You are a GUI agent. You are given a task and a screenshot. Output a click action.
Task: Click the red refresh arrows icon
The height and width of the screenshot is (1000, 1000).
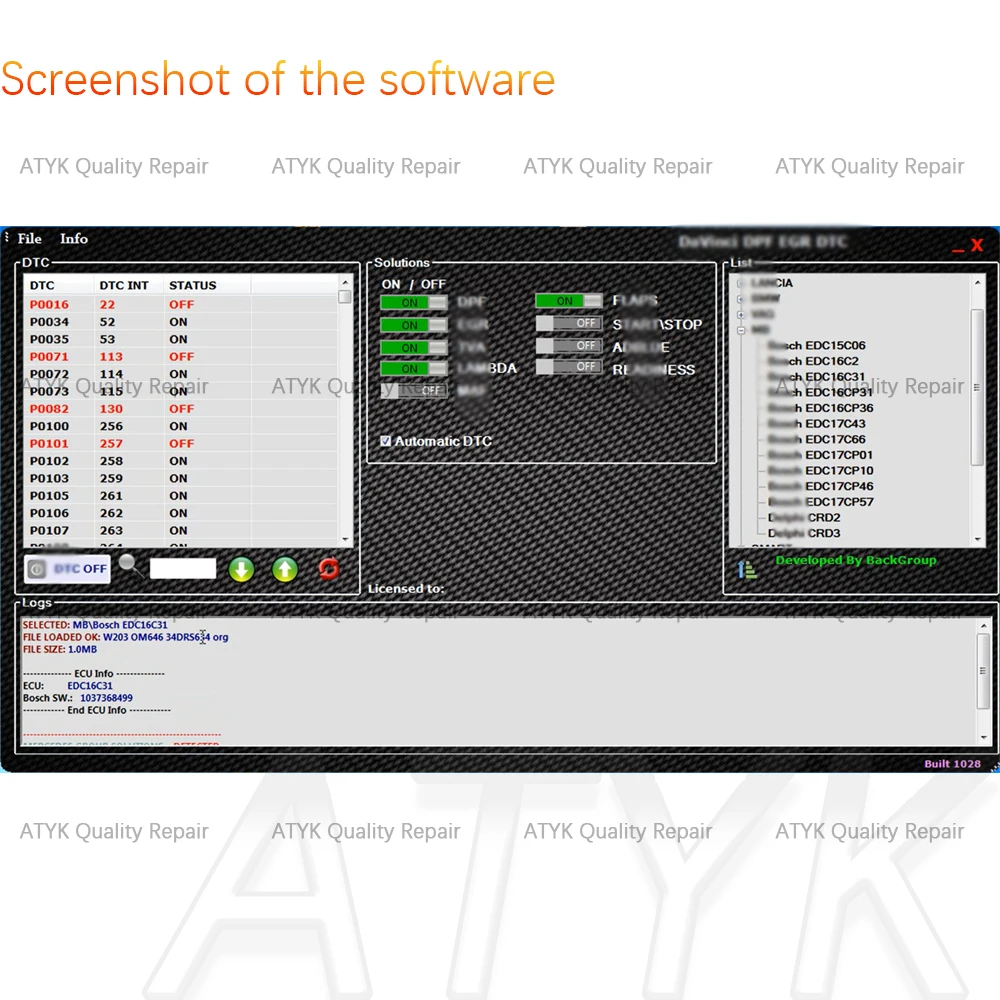click(x=329, y=568)
